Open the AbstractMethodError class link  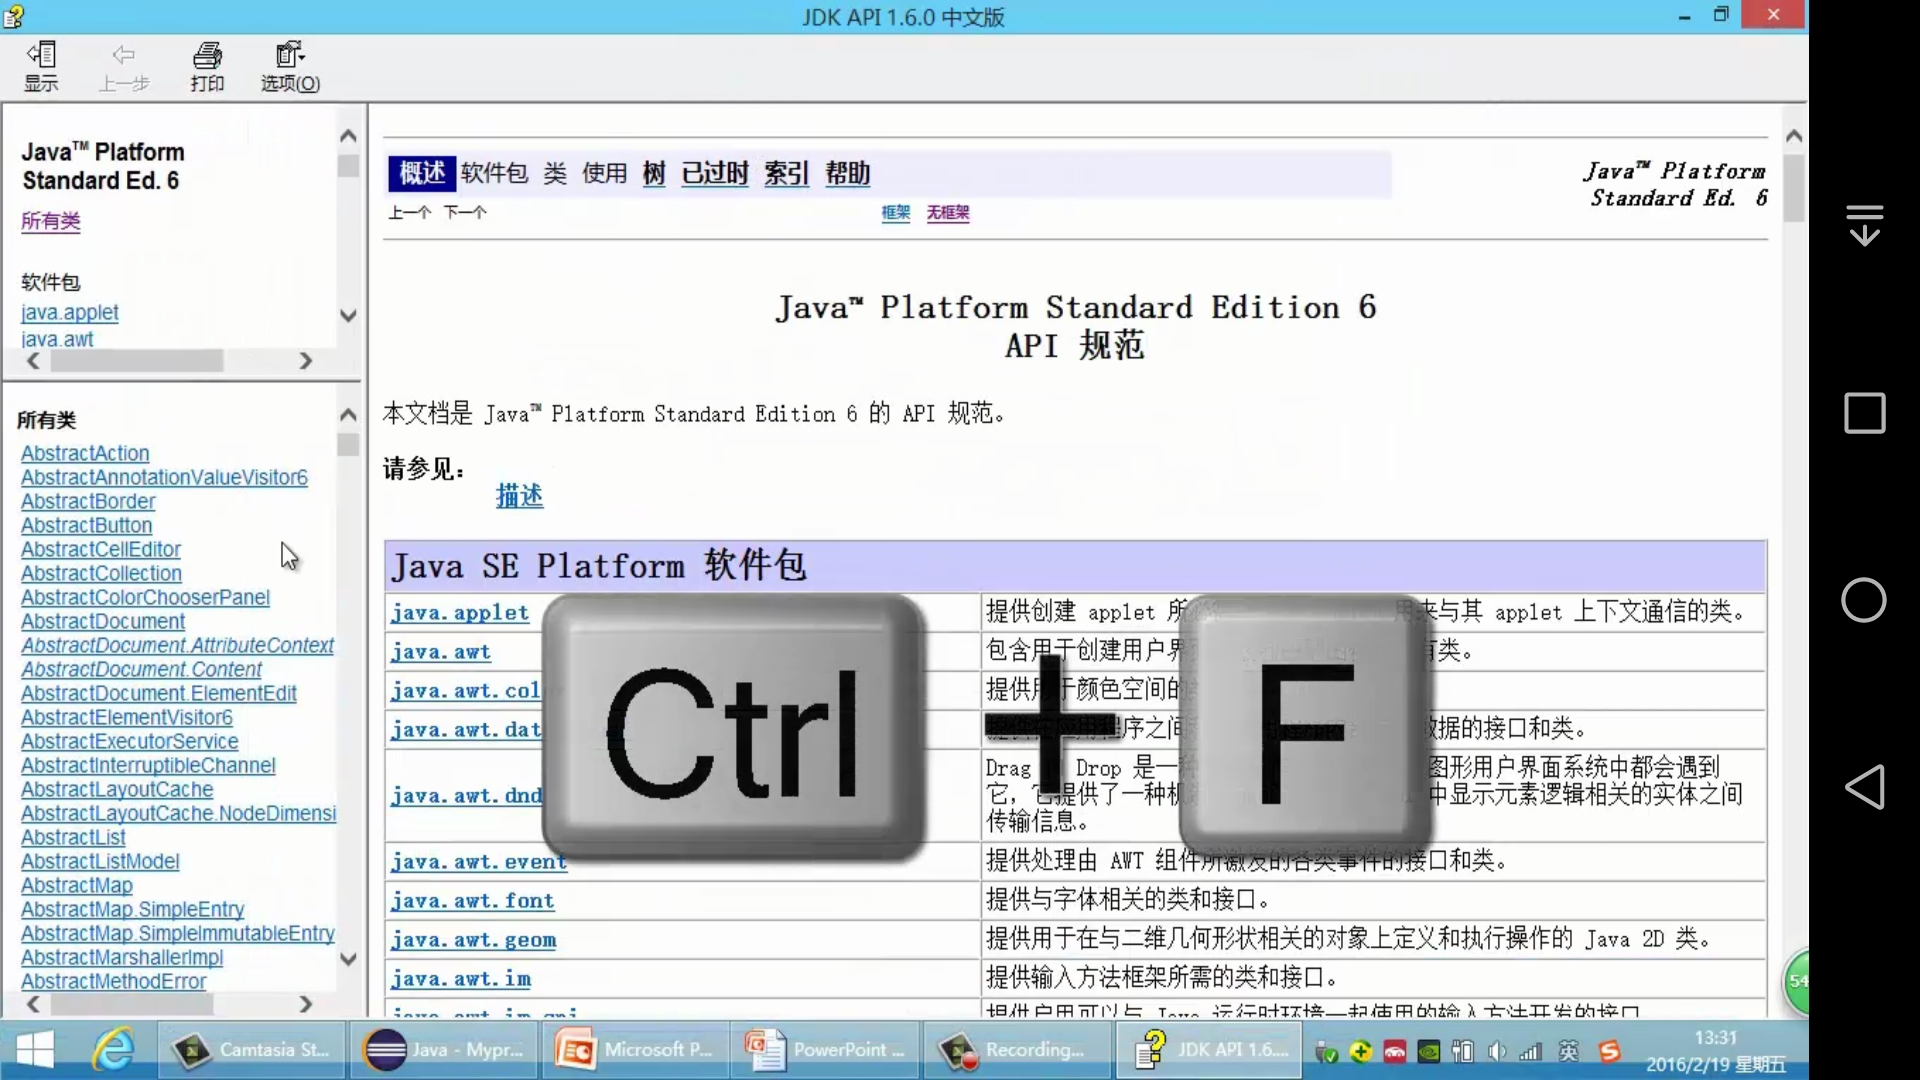[113, 982]
